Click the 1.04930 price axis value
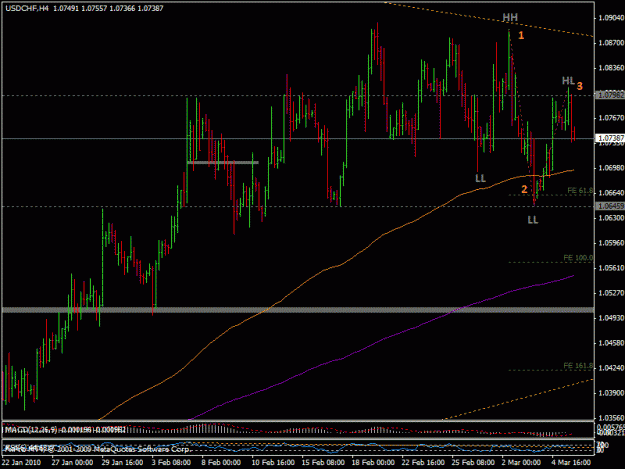The height and width of the screenshot is (469, 625). click(611, 318)
